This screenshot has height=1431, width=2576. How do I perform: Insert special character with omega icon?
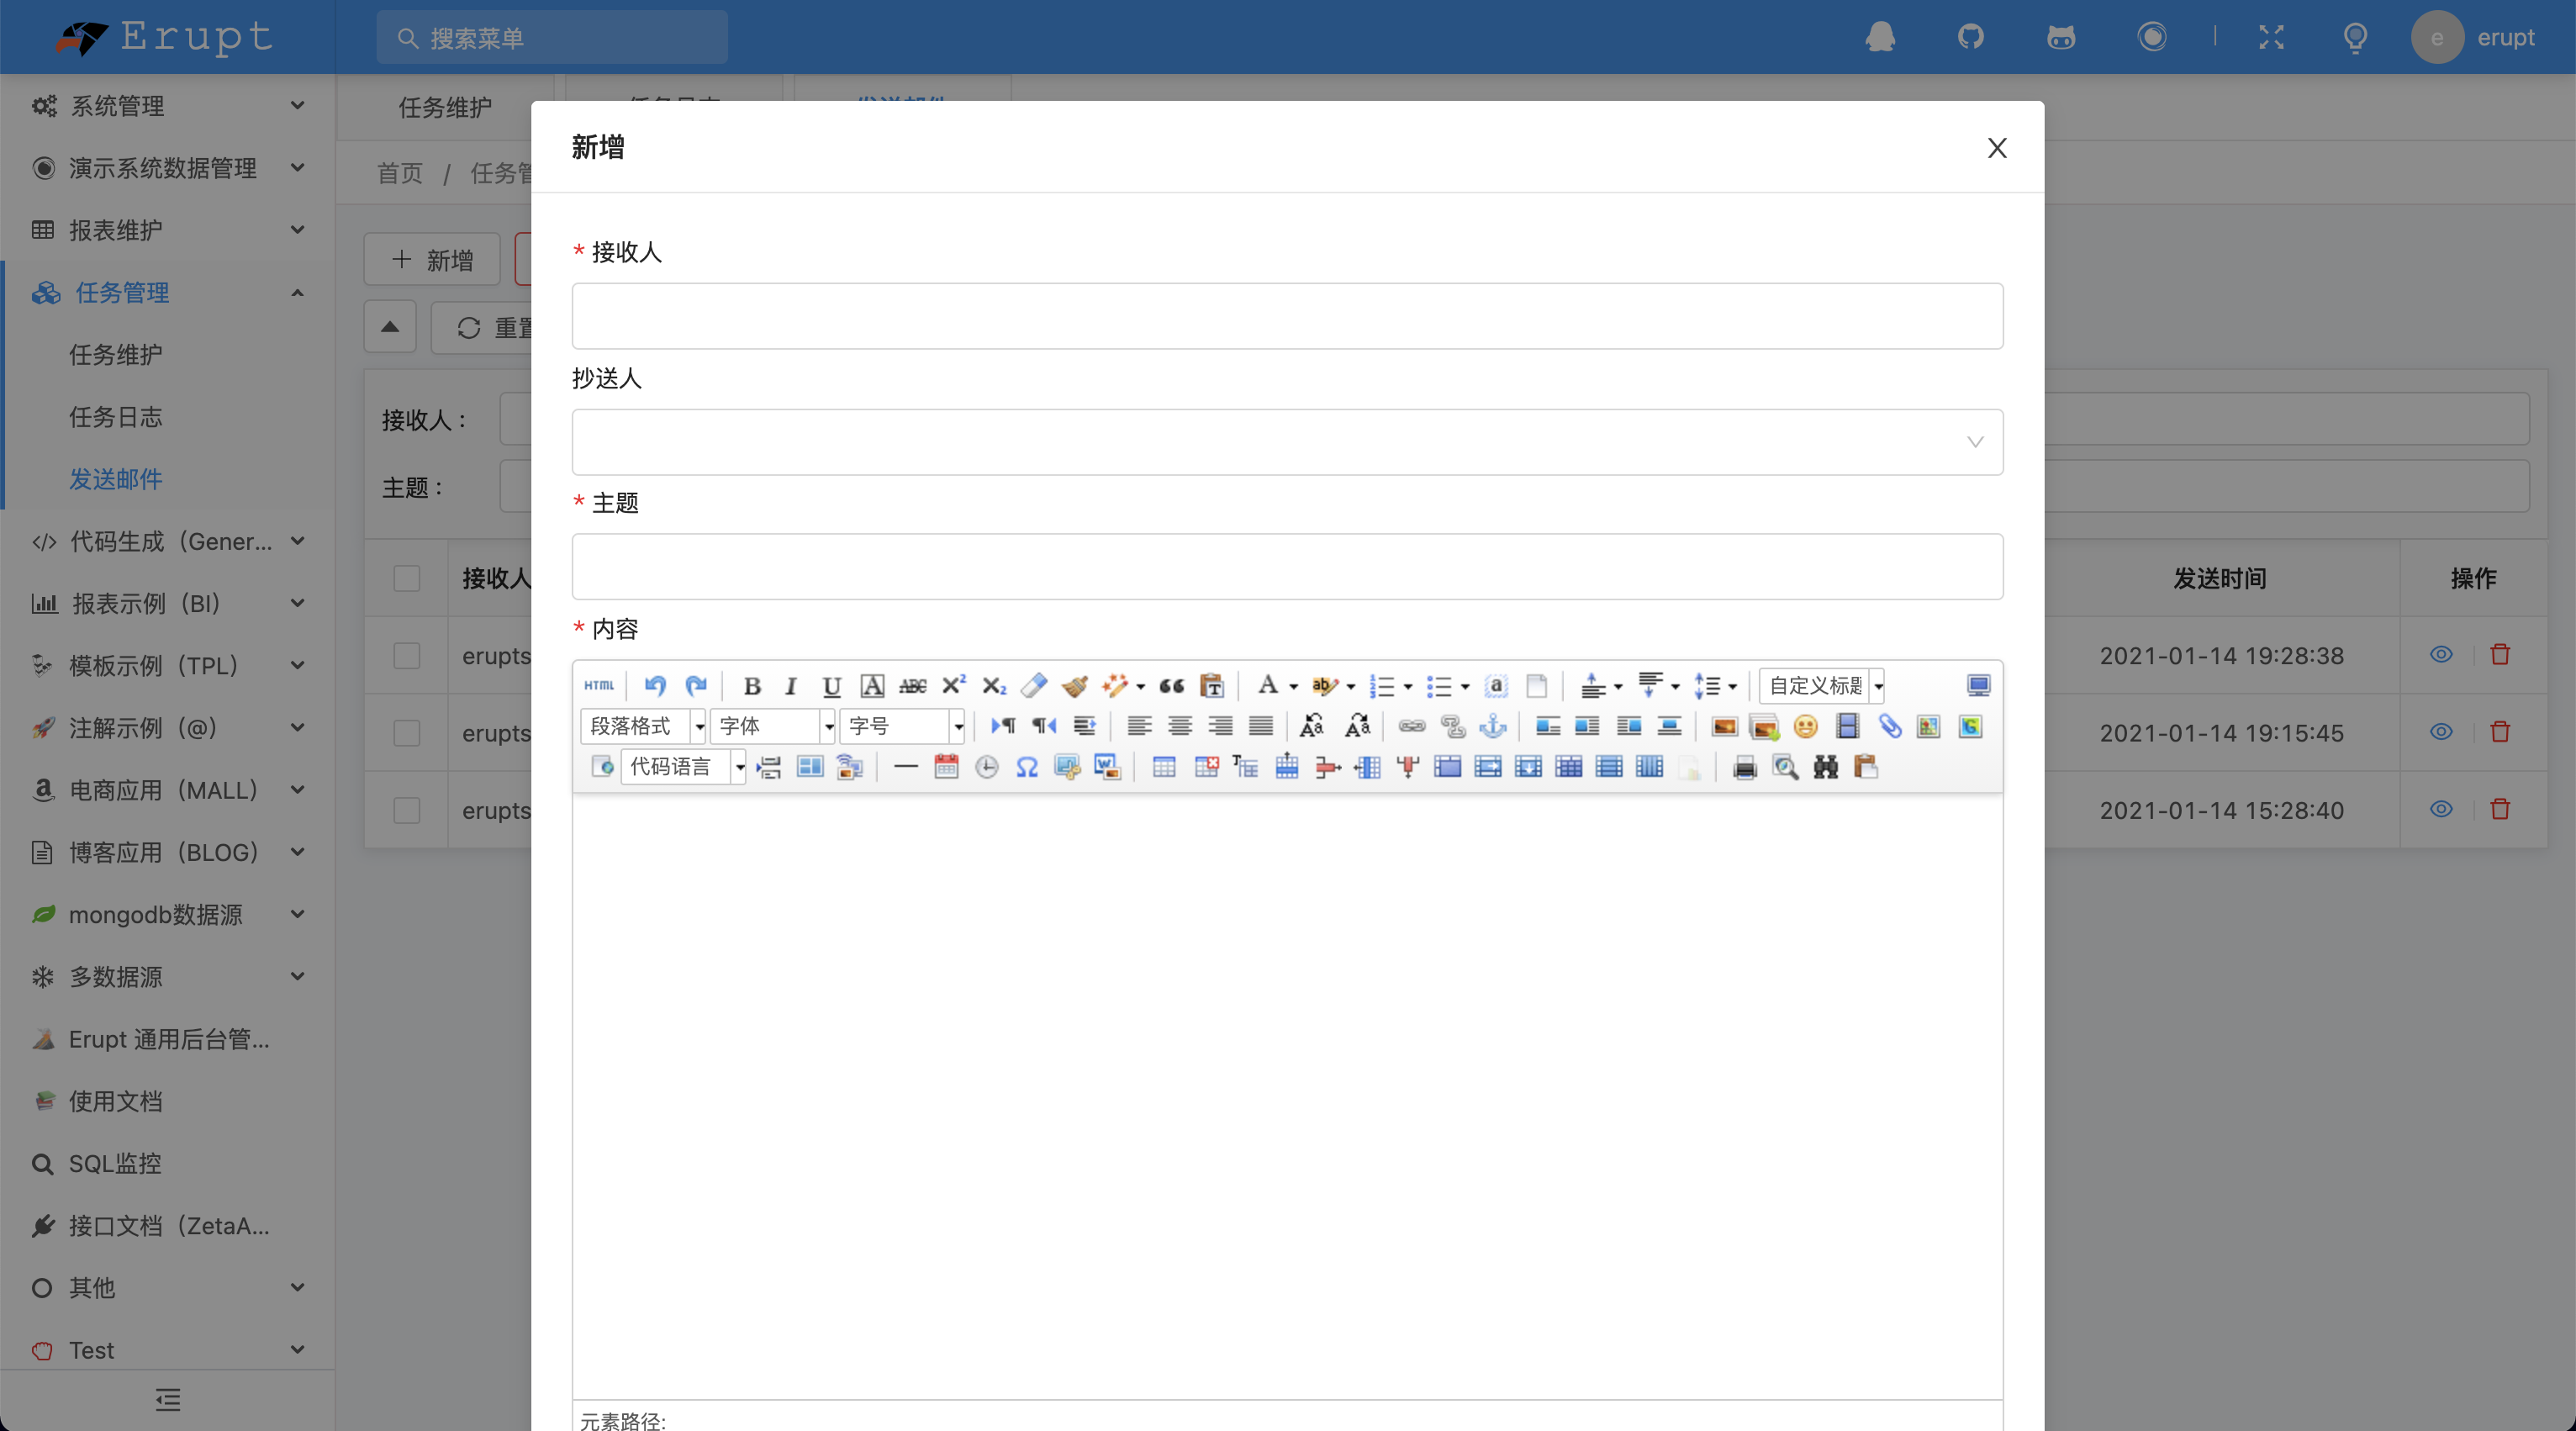[x=1027, y=768]
